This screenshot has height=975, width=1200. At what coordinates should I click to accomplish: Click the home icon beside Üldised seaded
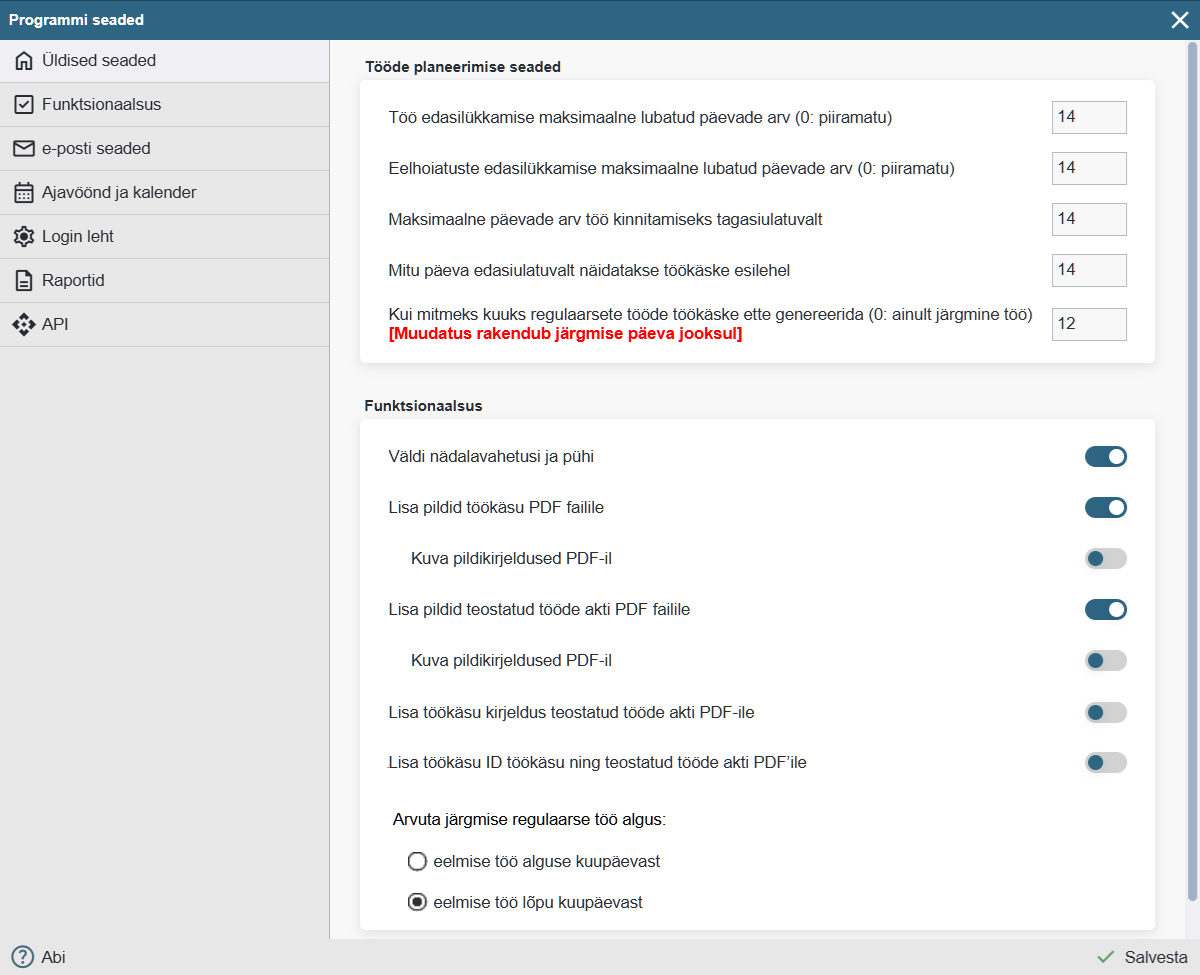pyautogui.click(x=24, y=61)
